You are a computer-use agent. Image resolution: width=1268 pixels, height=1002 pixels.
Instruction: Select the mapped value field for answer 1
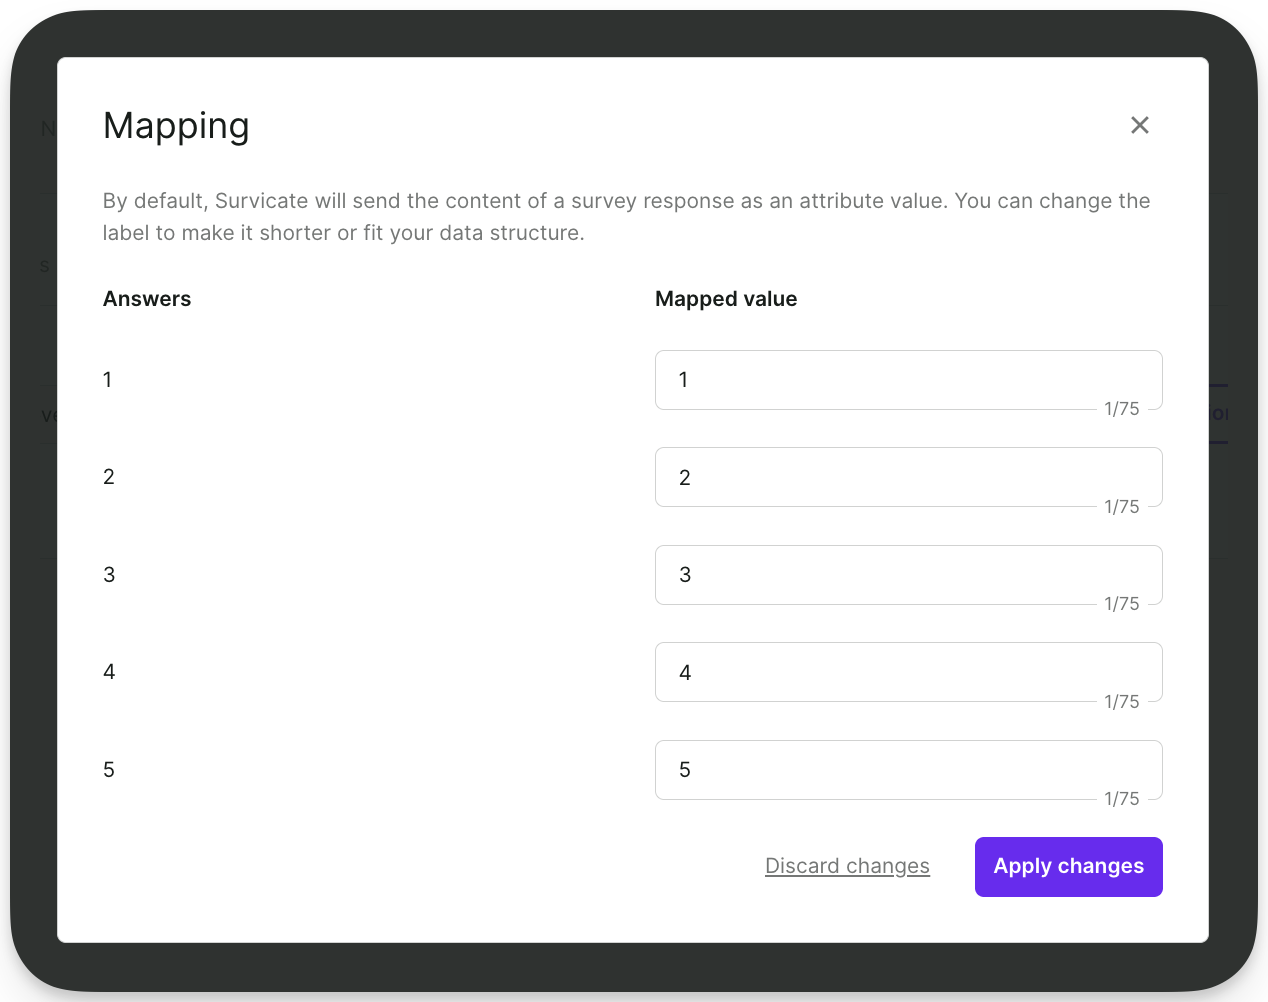908,380
